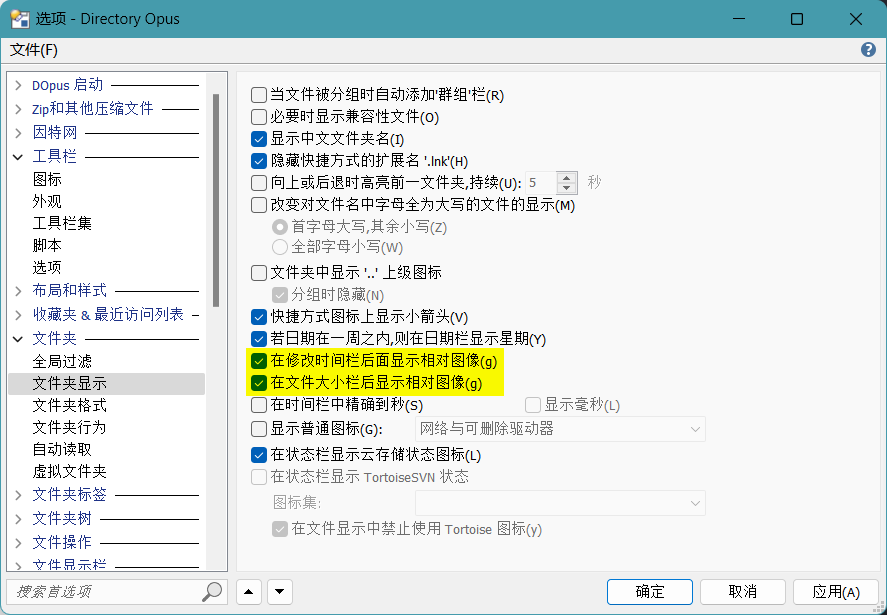The height and width of the screenshot is (615, 887).
Task: Uncheck 在状态栏显示云存储状态图标 option
Action: click(259, 455)
